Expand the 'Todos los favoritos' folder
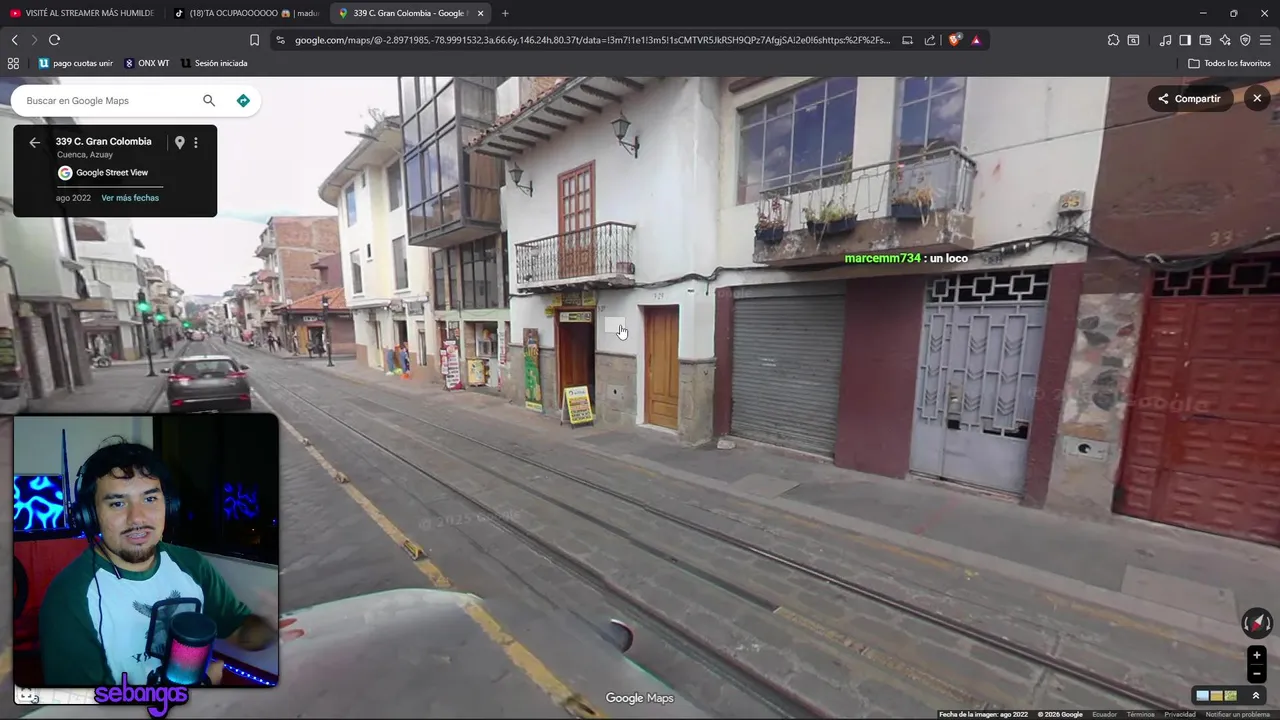The height and width of the screenshot is (720, 1280). coord(1229,63)
